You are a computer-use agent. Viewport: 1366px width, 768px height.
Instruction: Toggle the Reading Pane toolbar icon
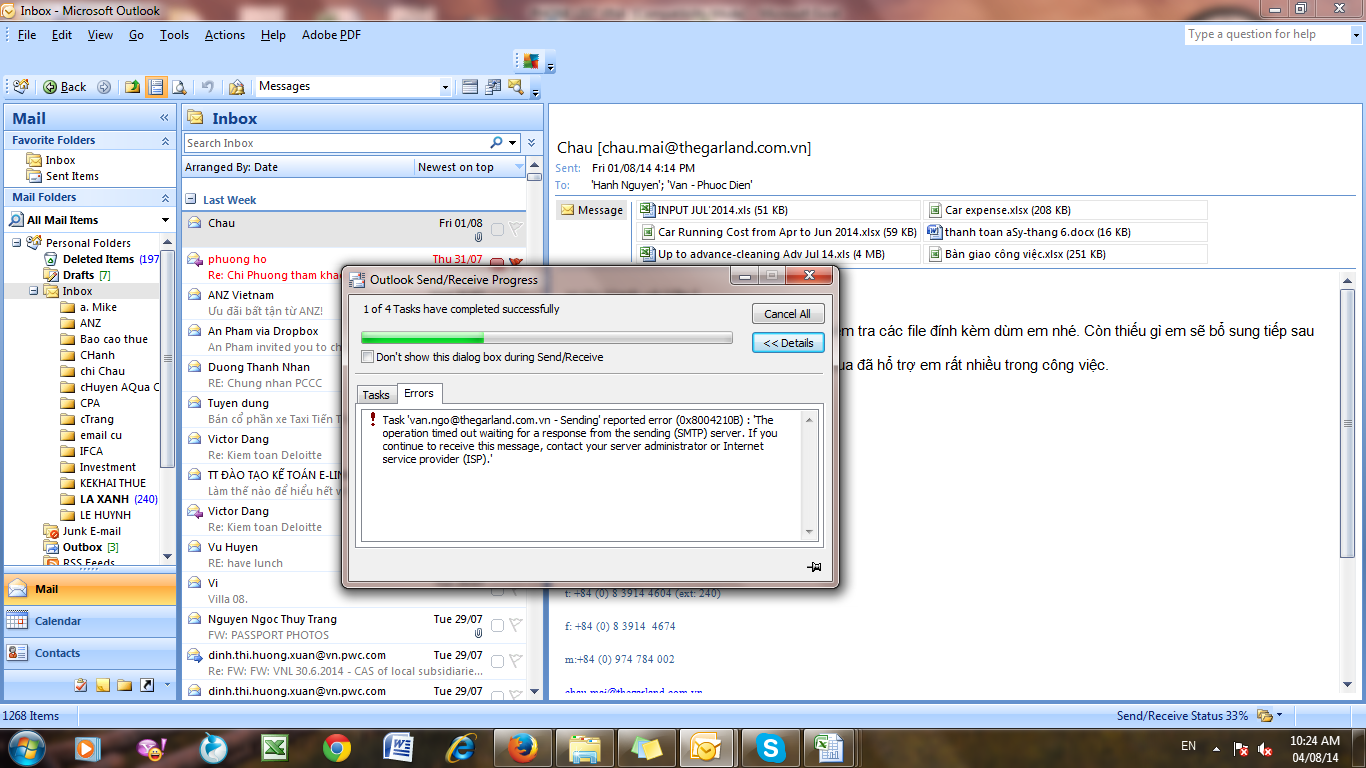[x=156, y=87]
